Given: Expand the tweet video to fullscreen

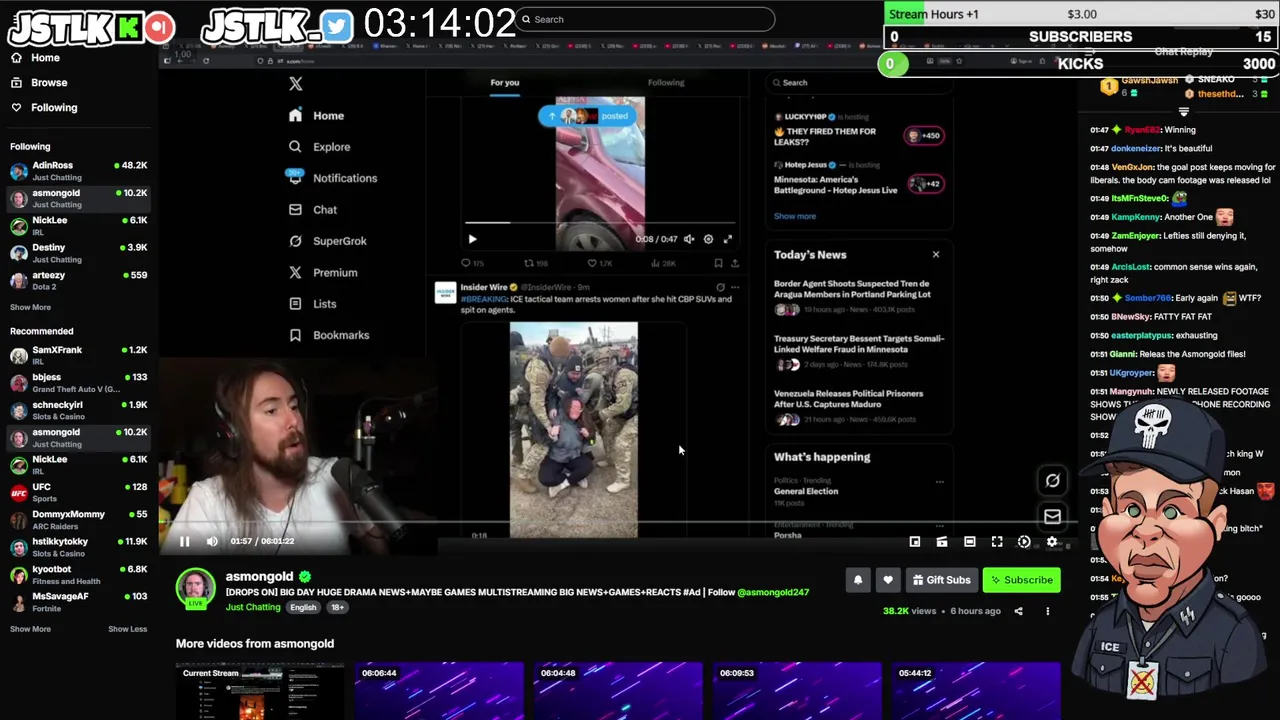Looking at the screenshot, I should tap(728, 240).
